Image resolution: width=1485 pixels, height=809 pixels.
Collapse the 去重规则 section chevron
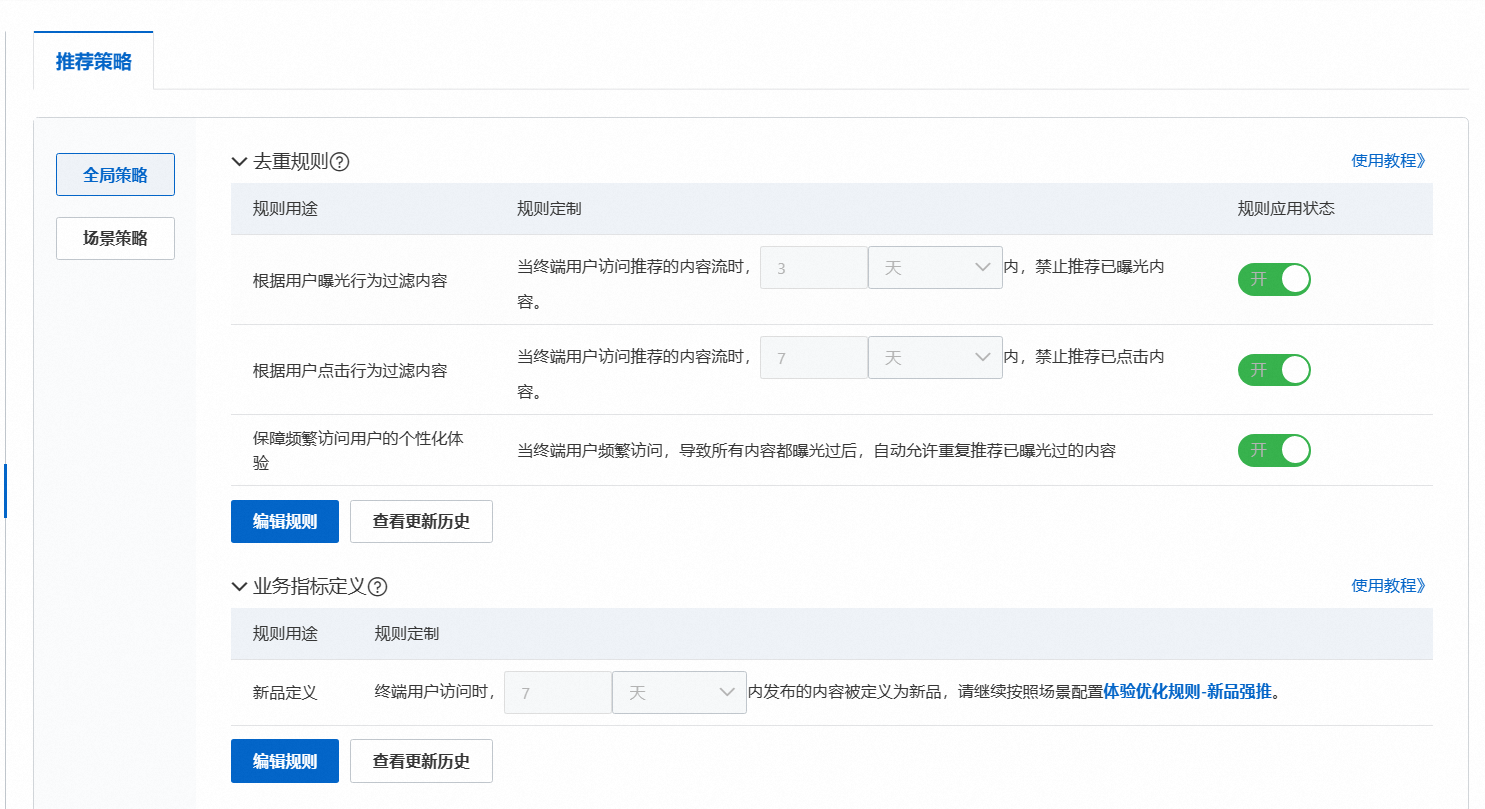[x=239, y=162]
